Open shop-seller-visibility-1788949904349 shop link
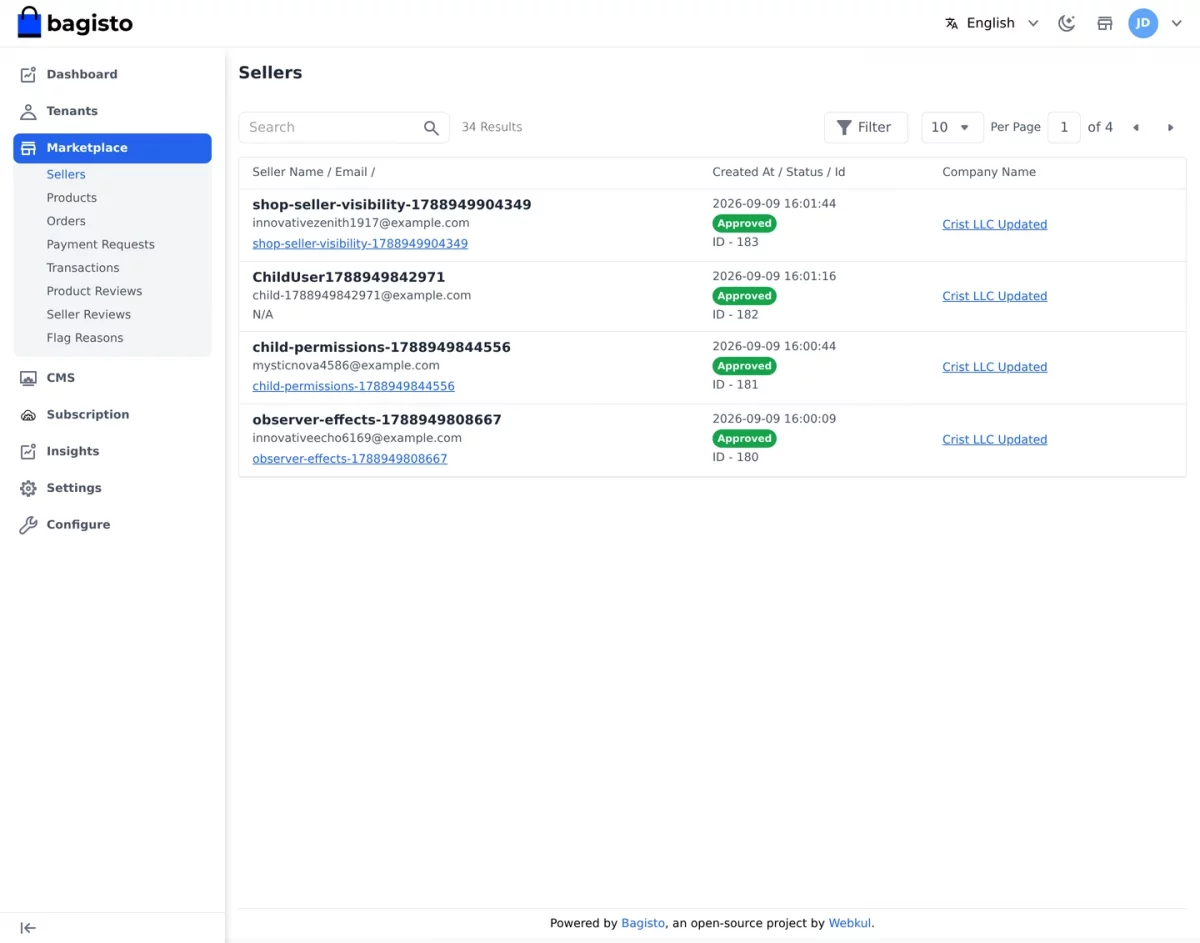Viewport: 1200px width, 943px height. coord(360,243)
